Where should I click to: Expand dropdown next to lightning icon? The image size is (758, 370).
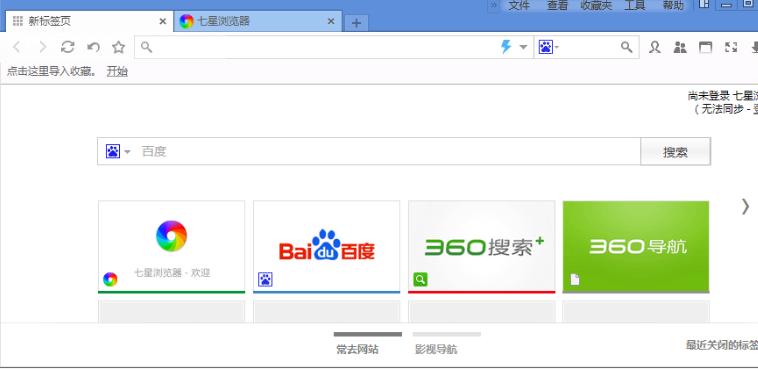point(523,47)
